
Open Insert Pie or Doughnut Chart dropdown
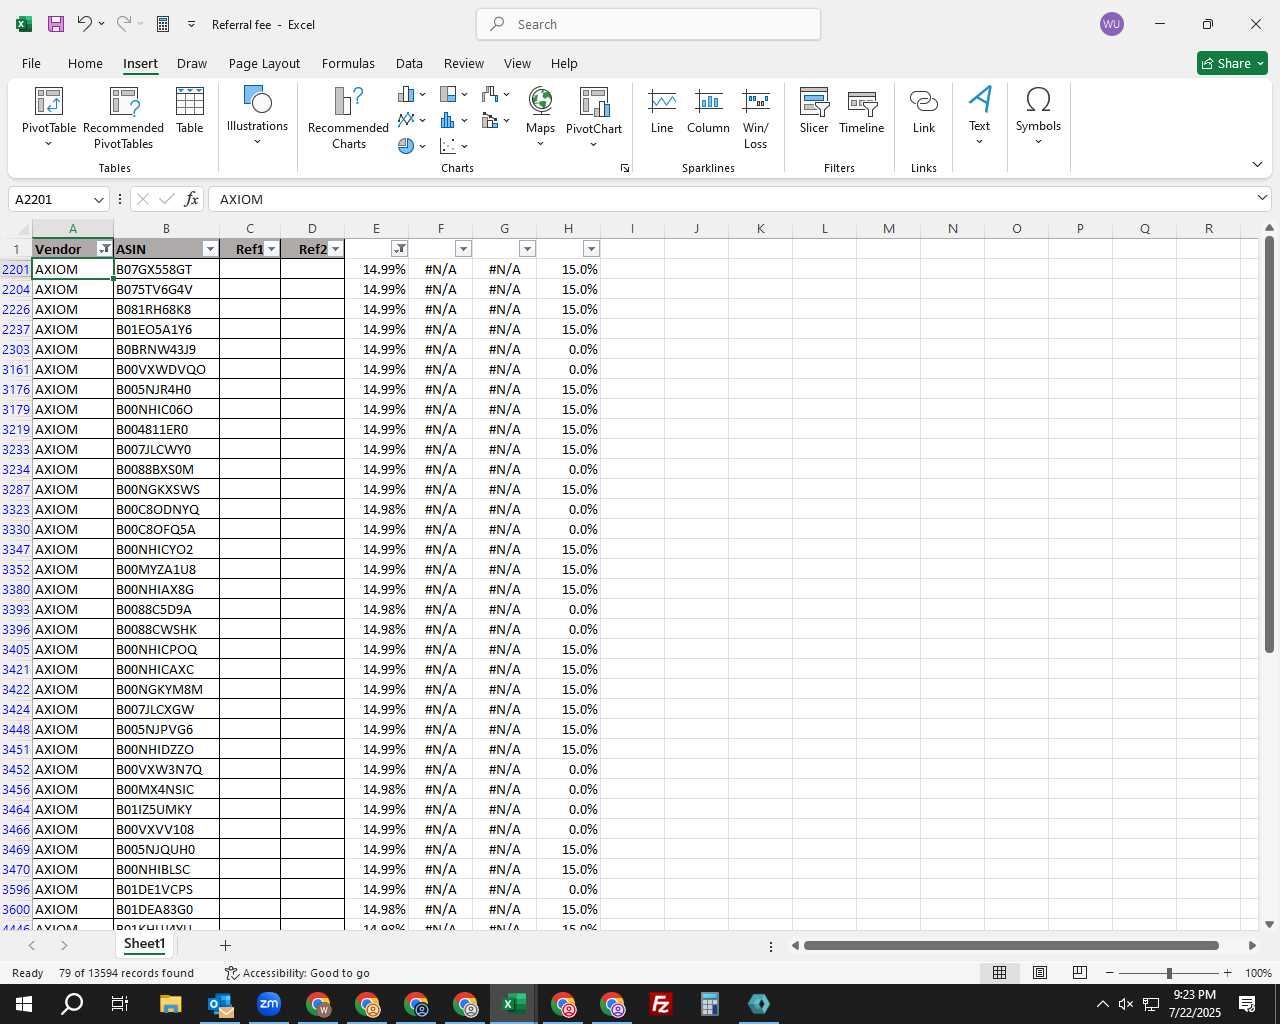point(411,146)
